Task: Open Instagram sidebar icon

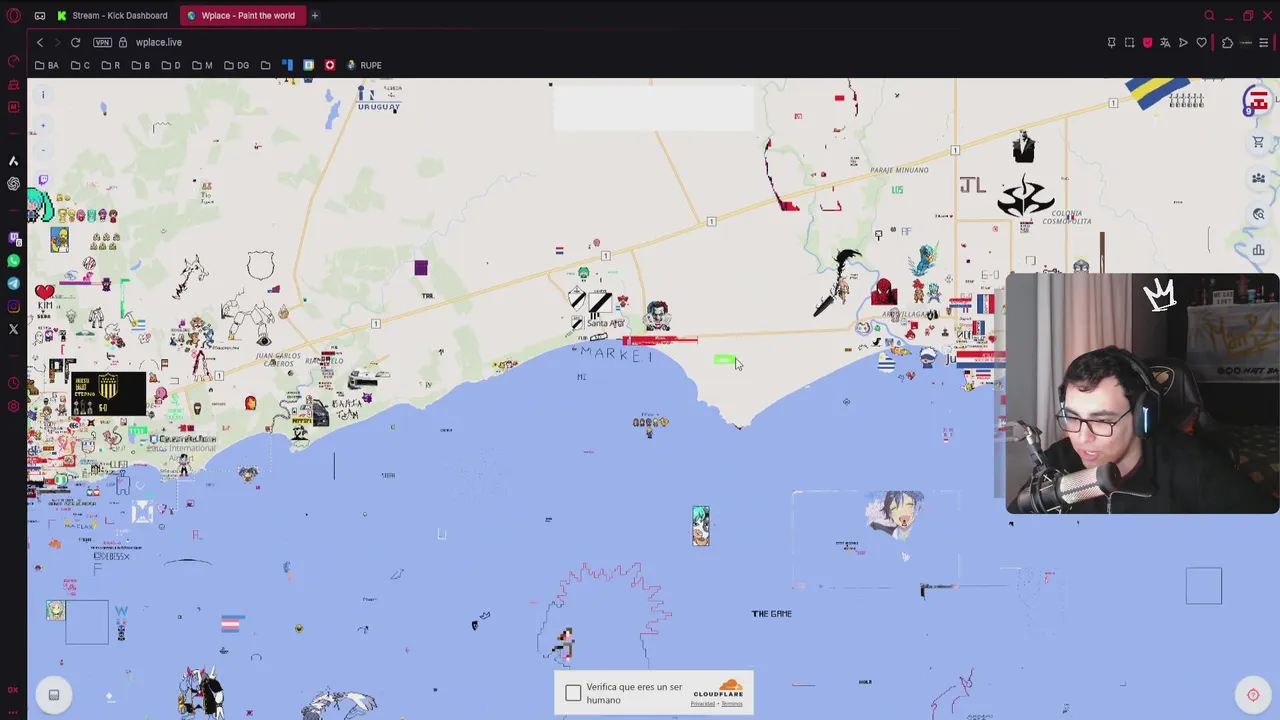Action: tap(14, 307)
